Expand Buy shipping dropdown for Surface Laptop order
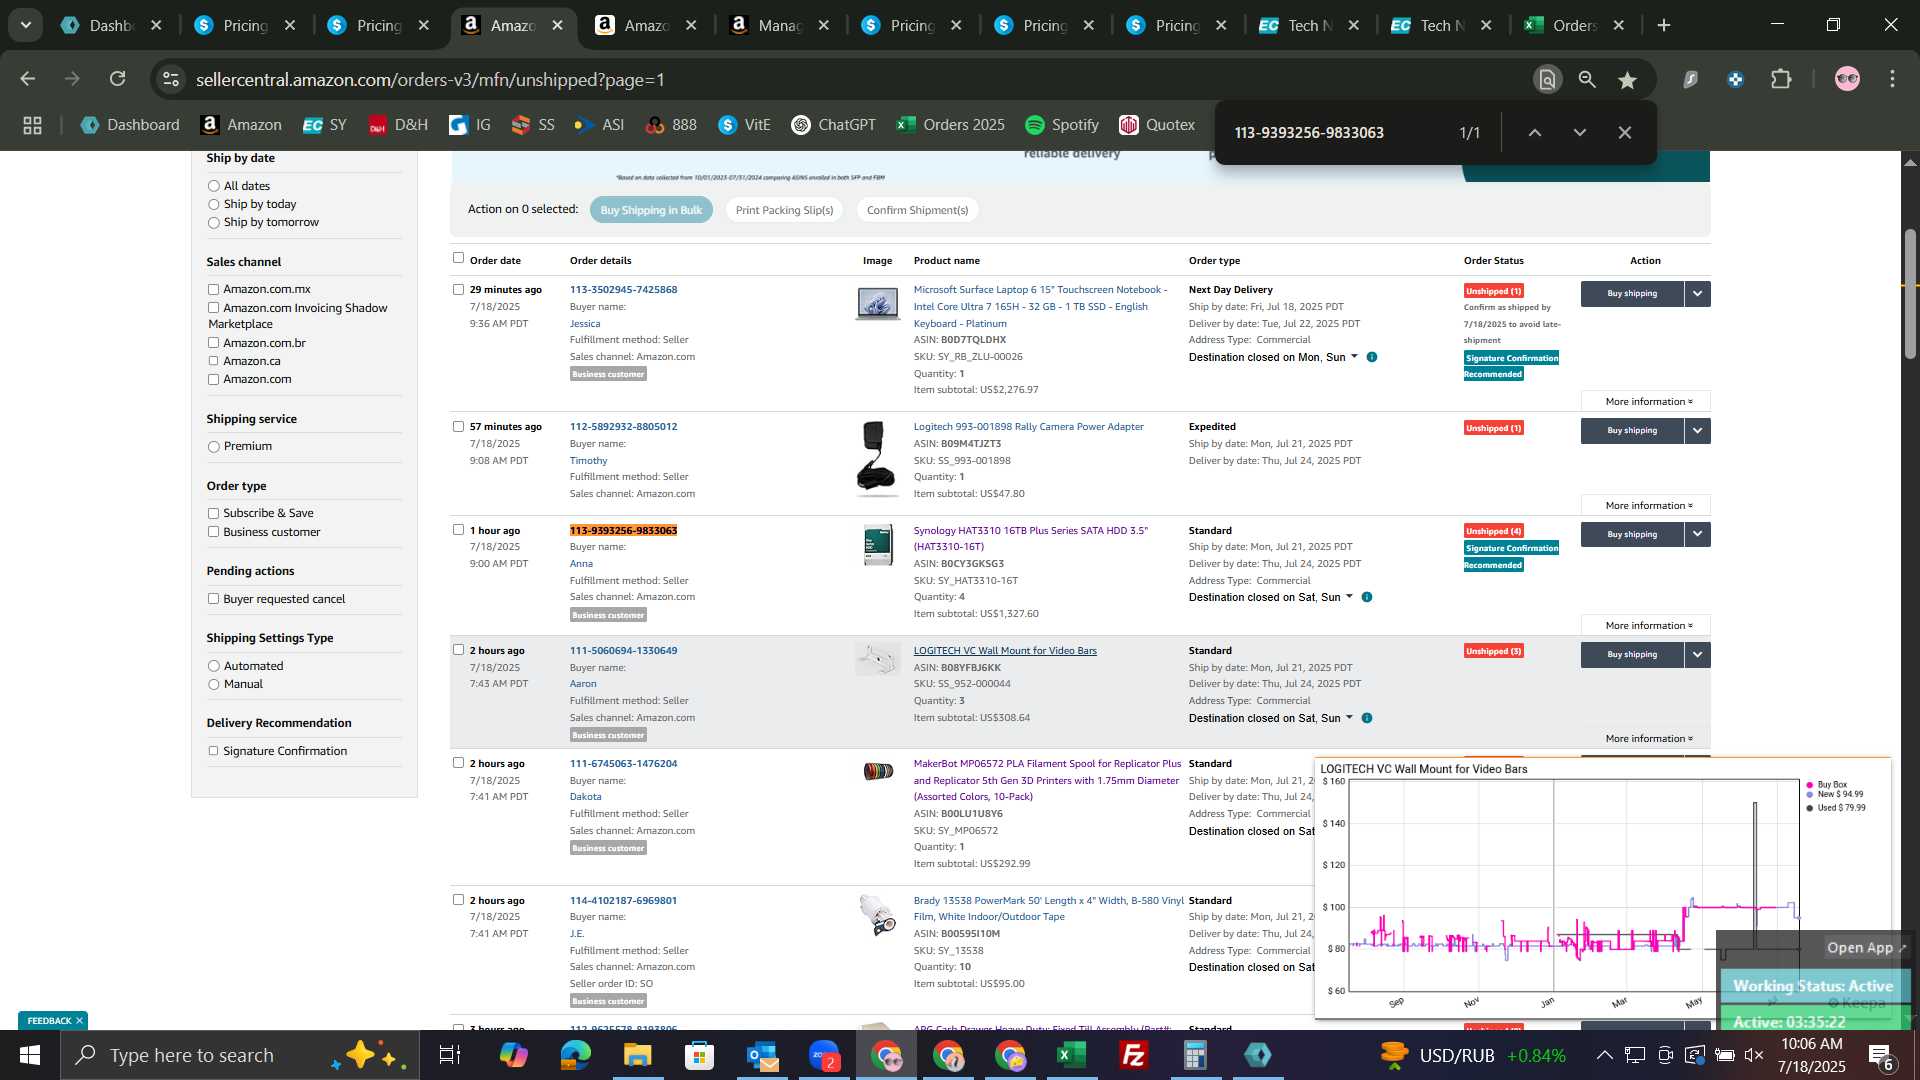1920x1080 pixels. coord(1698,294)
